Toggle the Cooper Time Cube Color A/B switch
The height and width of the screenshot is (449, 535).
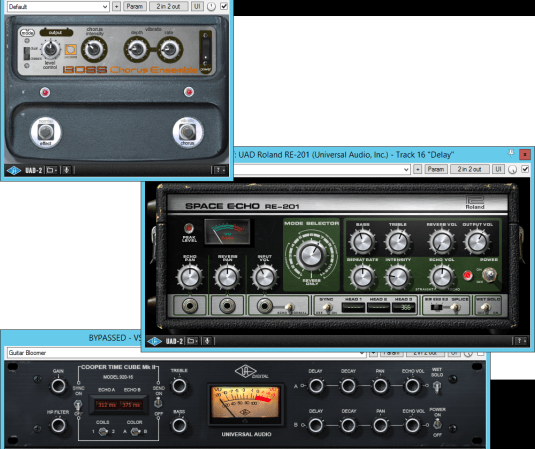pos(135,432)
